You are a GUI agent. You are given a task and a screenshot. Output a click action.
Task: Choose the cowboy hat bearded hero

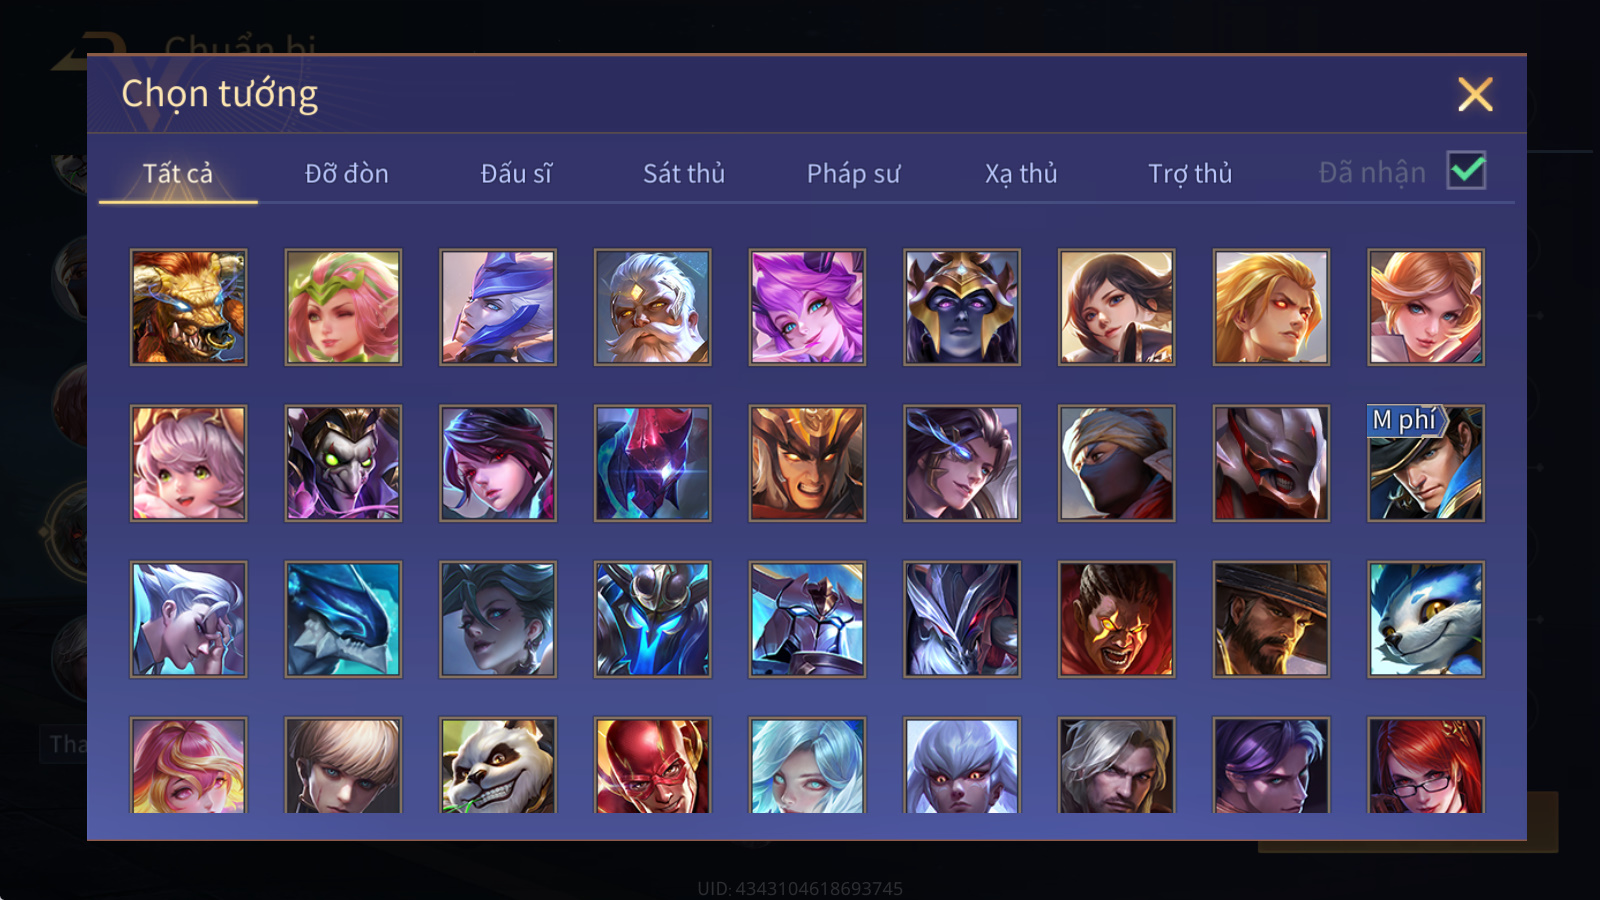(x=1271, y=619)
